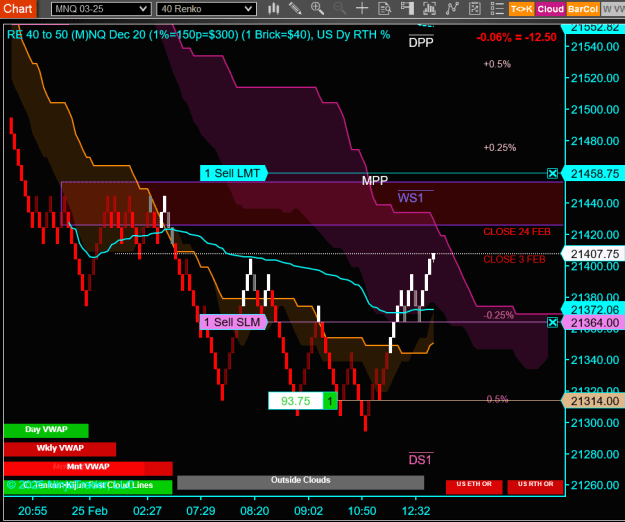This screenshot has height=522, width=625.
Task: Click the +0.25% level label
Action: pos(500,148)
